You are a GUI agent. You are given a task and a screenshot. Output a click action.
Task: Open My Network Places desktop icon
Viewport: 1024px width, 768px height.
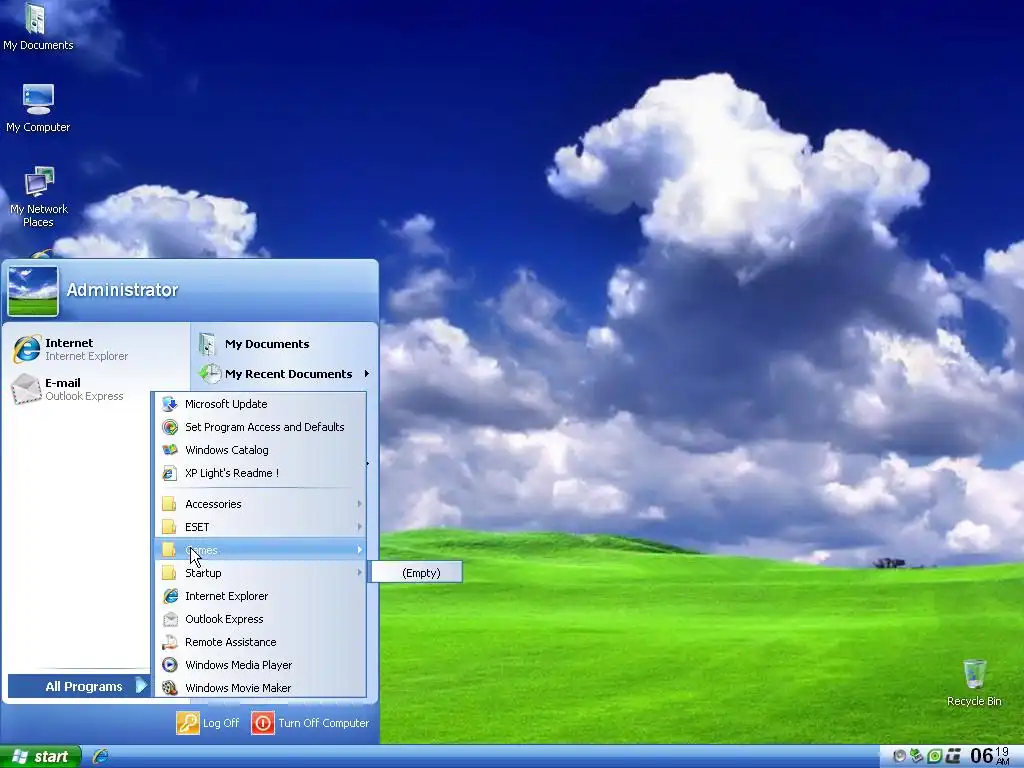click(39, 196)
